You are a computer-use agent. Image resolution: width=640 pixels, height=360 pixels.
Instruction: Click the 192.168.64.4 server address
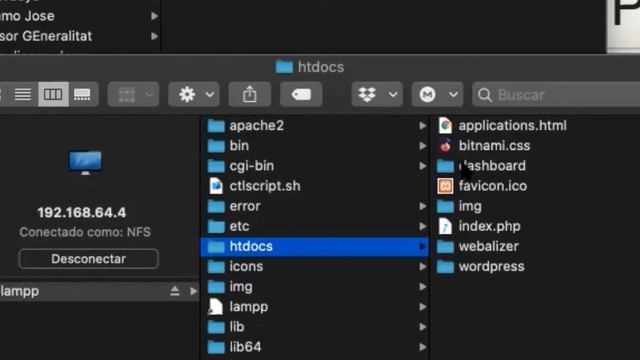82,213
